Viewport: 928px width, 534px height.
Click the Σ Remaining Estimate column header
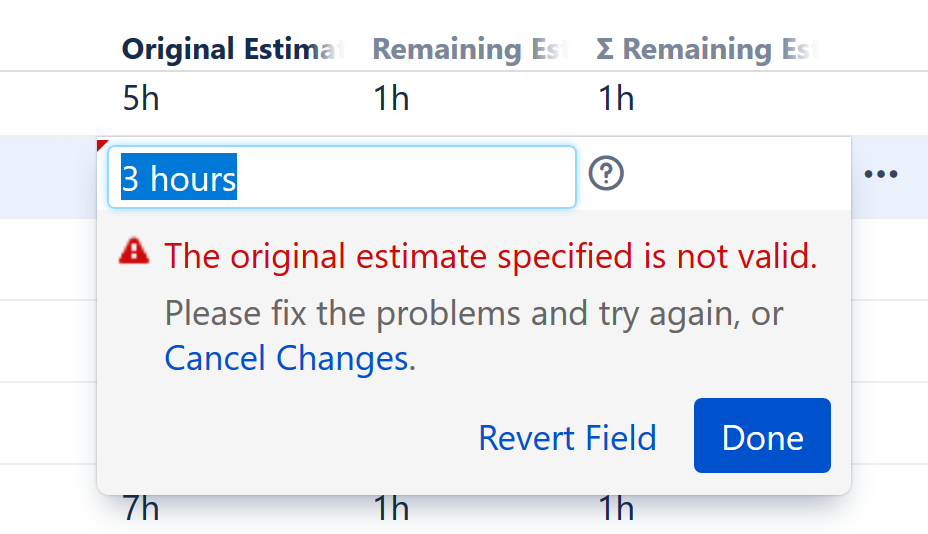coord(706,49)
